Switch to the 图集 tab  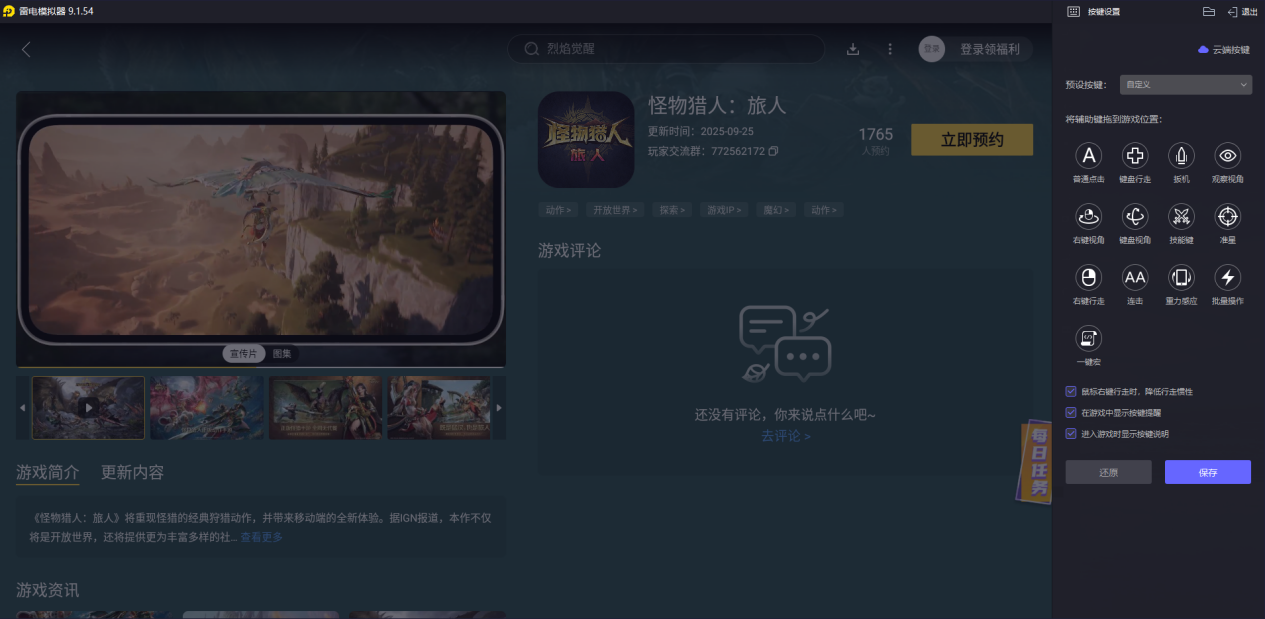[x=282, y=354]
